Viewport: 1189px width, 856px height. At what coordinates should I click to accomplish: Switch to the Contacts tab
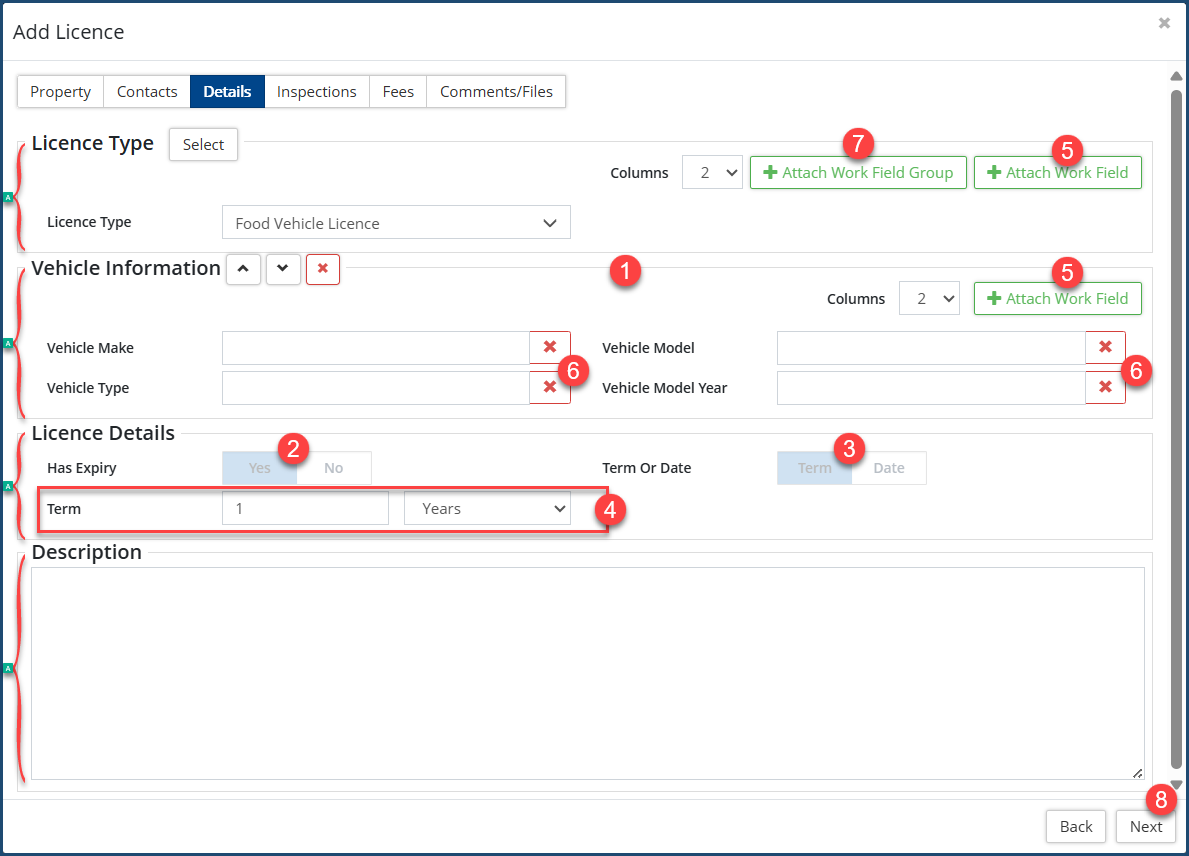click(x=147, y=92)
